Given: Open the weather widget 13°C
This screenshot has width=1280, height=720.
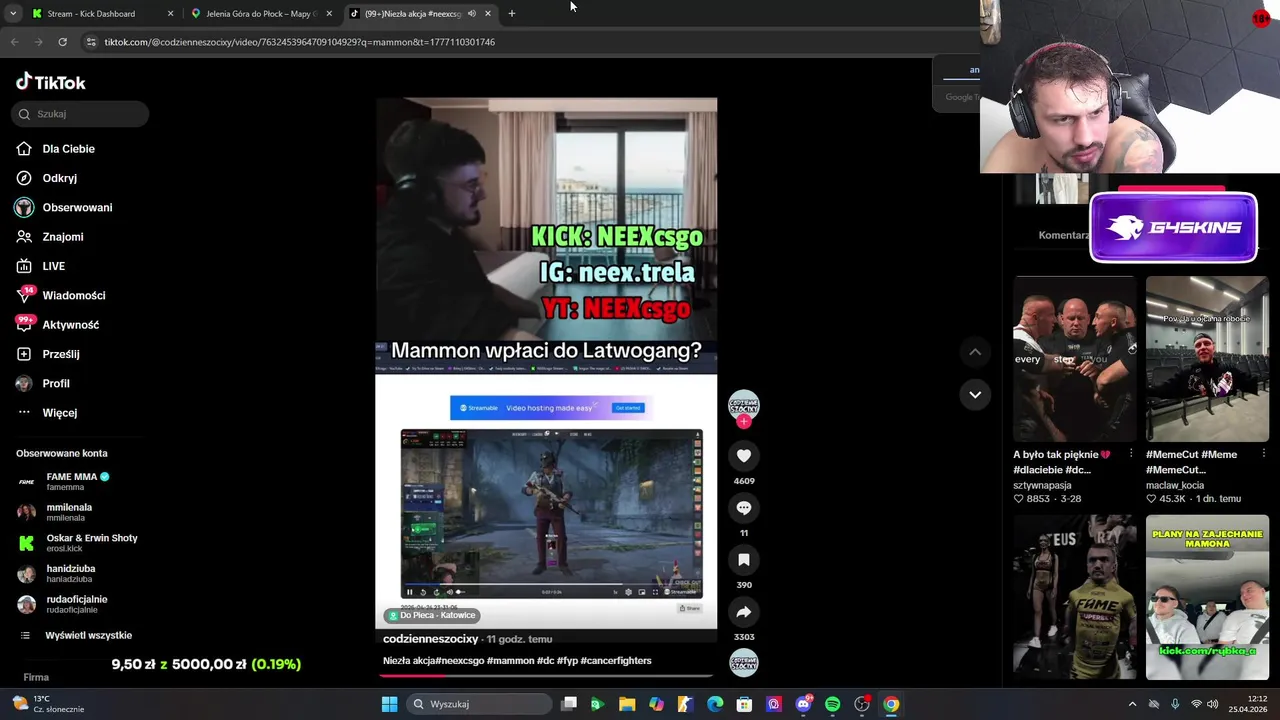Looking at the screenshot, I should tap(50, 704).
